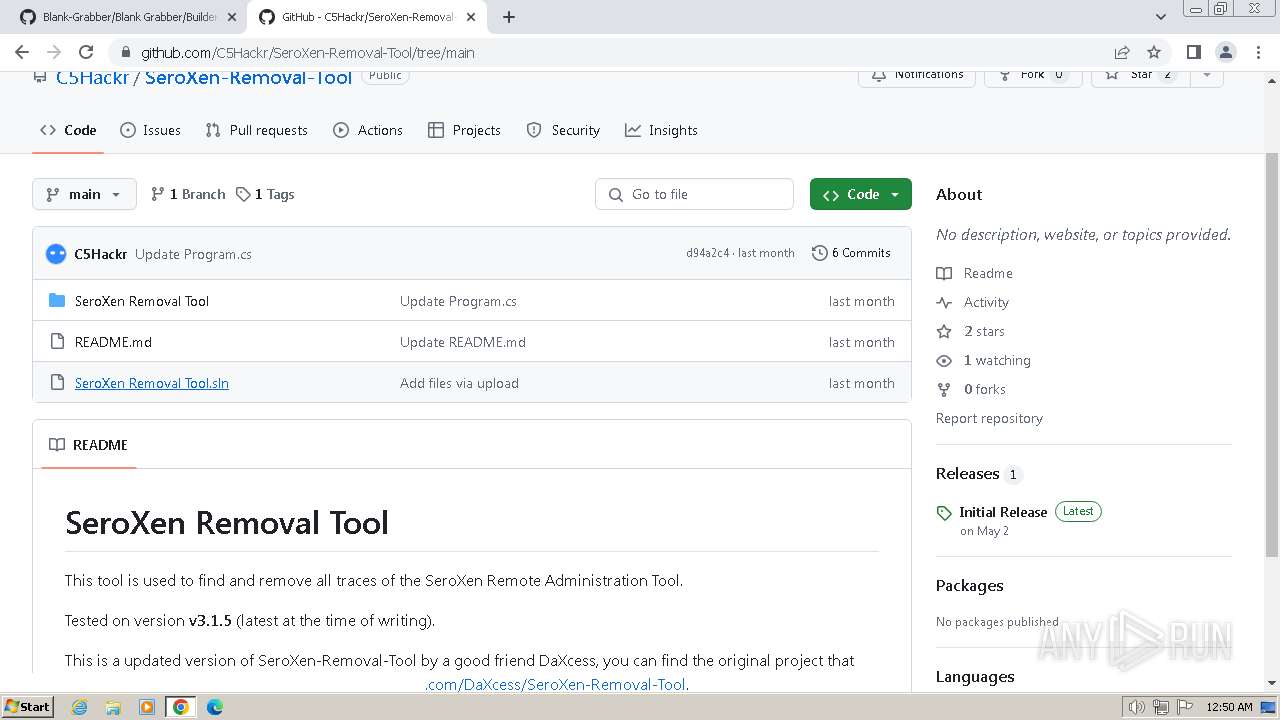Open the Code repository tab
Screen dimensions: 1280x720
[68, 130]
